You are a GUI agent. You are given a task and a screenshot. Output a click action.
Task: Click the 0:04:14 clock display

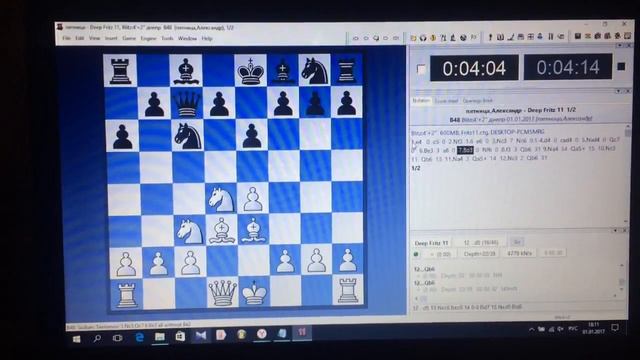[x=568, y=67]
